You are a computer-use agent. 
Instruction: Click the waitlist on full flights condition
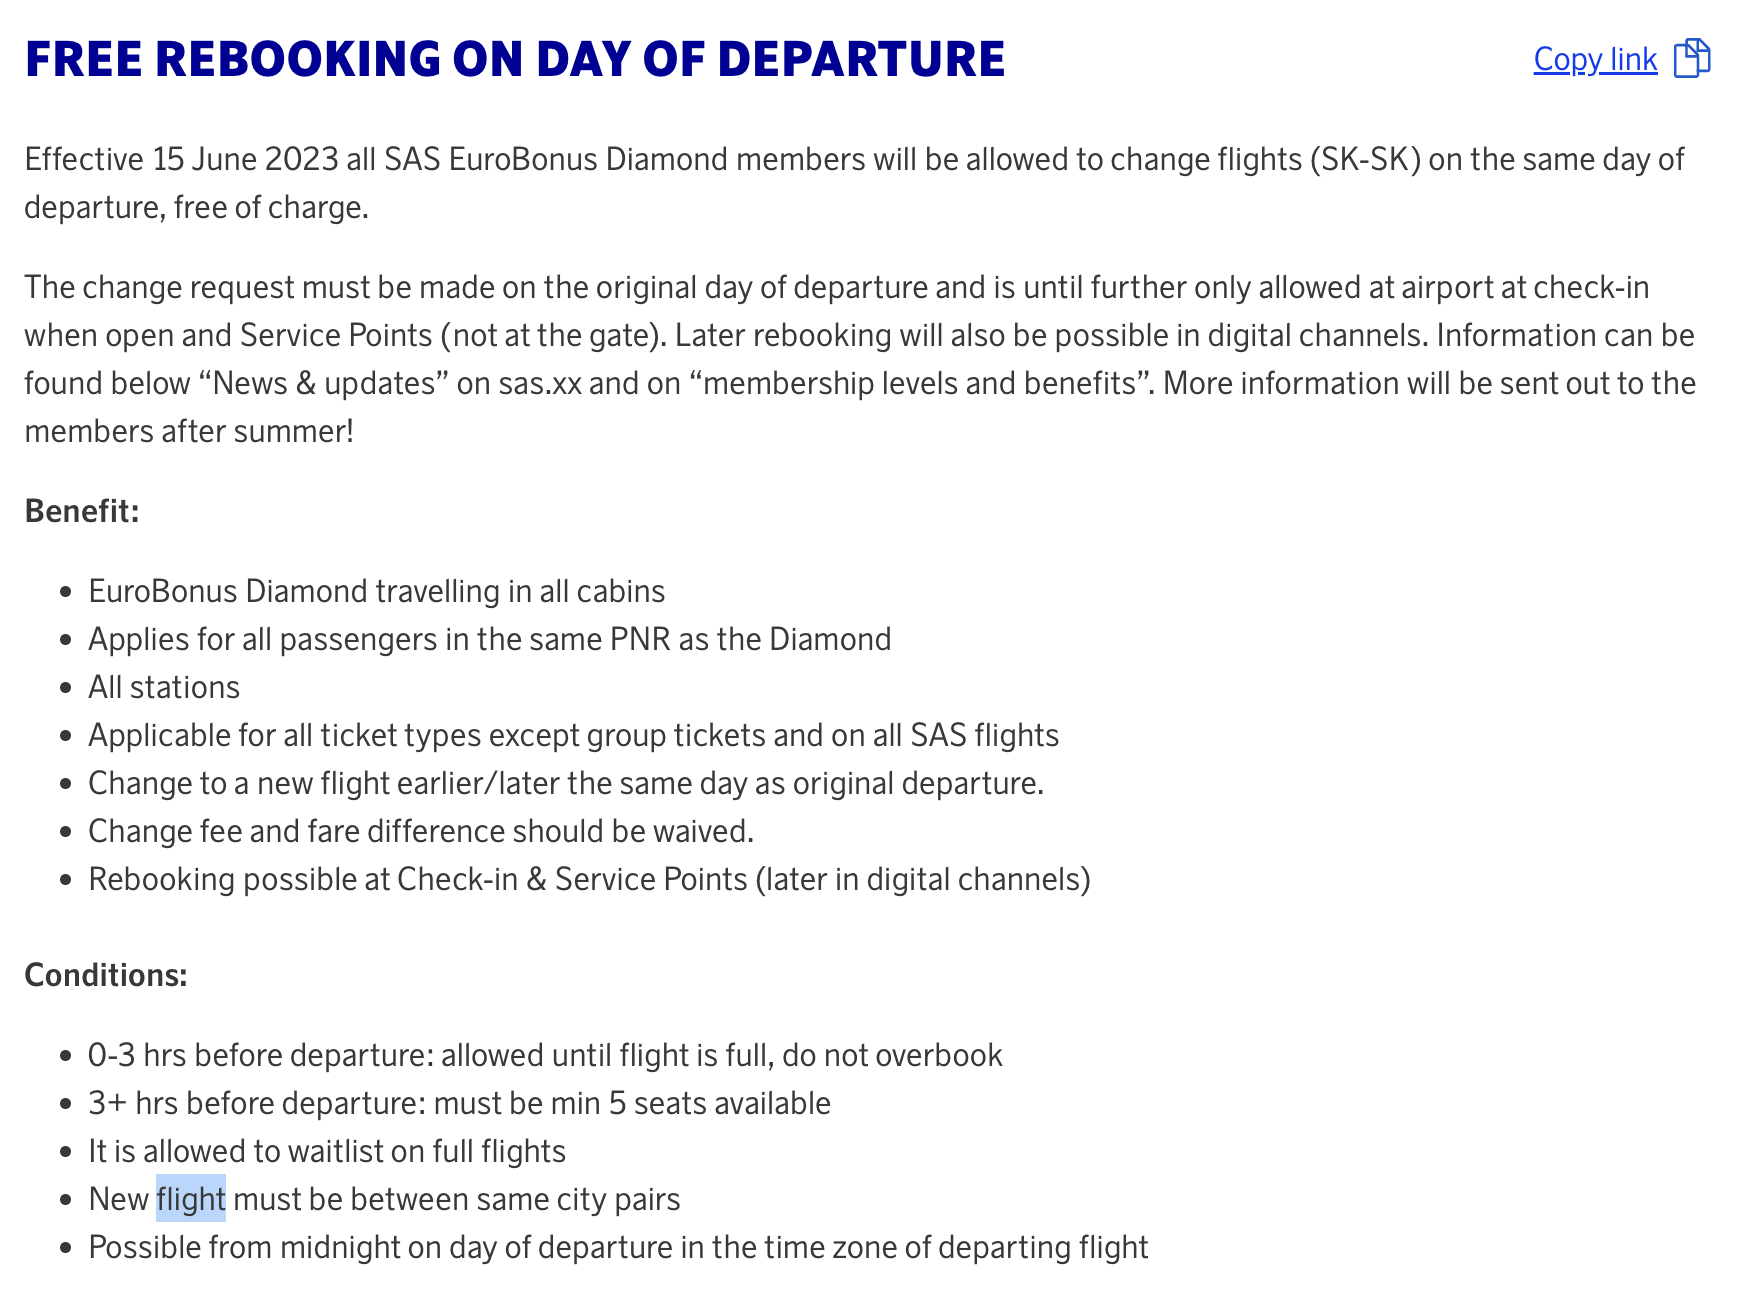point(327,1151)
